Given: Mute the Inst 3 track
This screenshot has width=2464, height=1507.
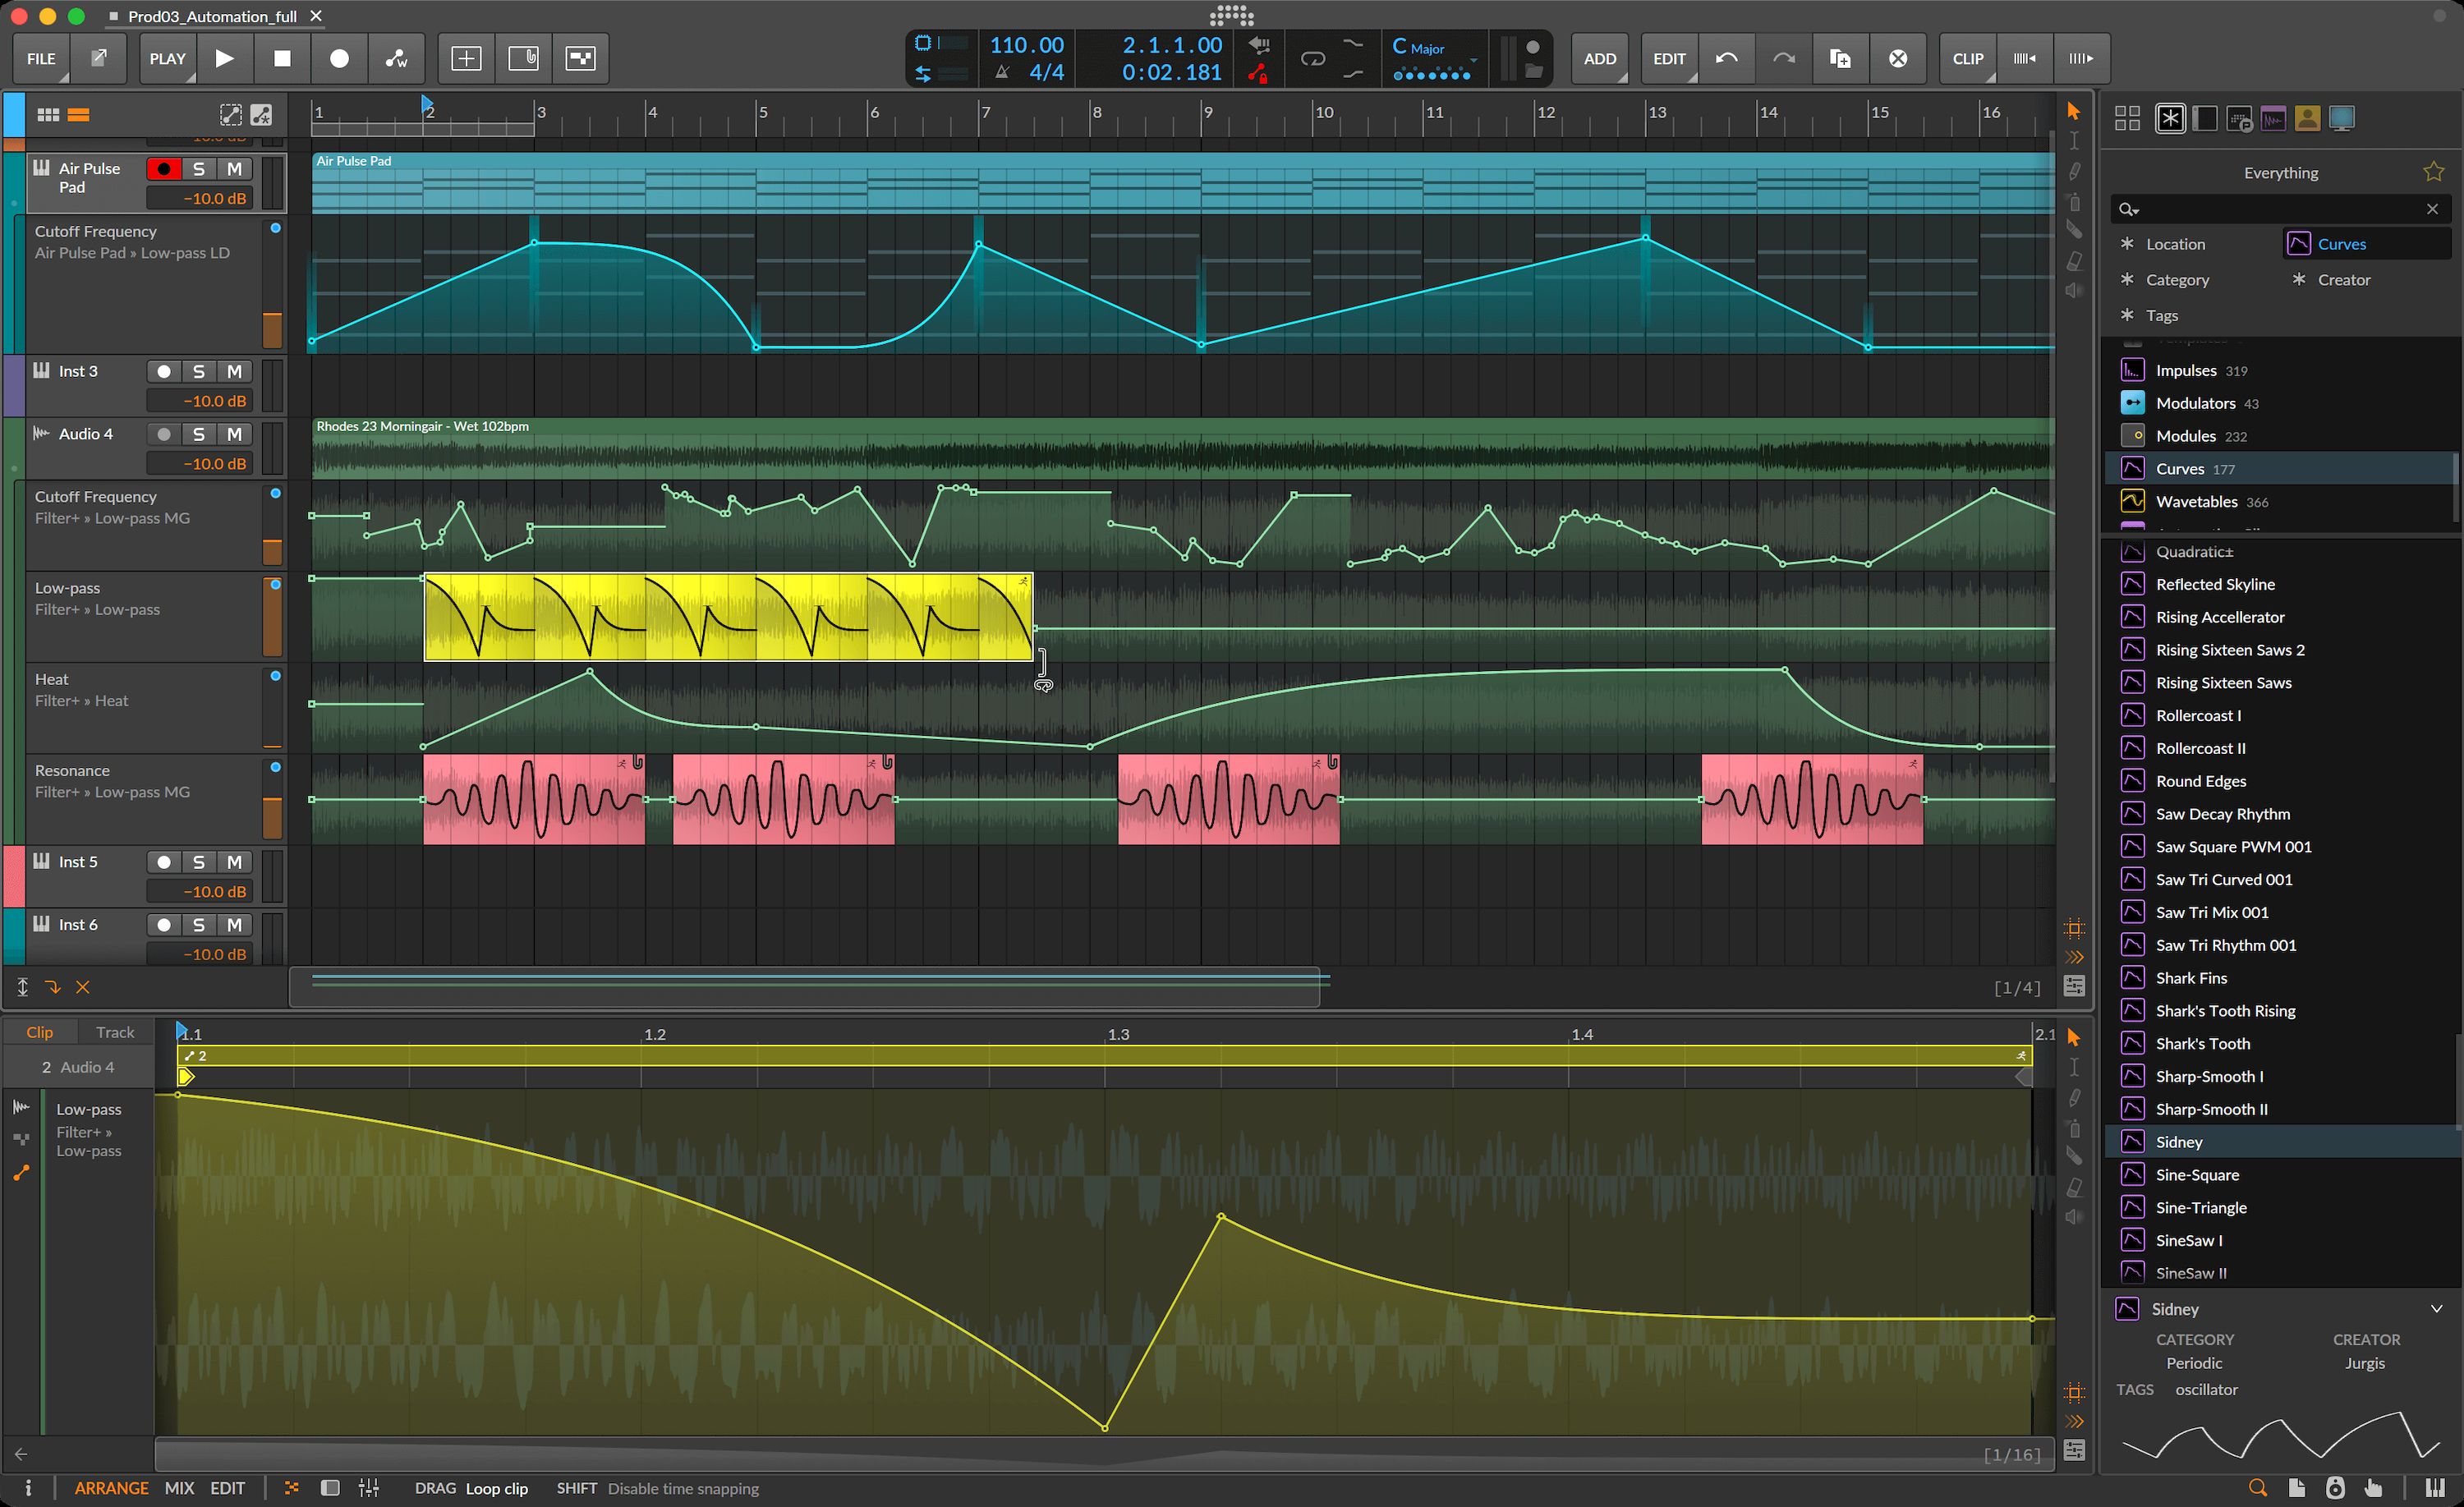Looking at the screenshot, I should [x=235, y=371].
